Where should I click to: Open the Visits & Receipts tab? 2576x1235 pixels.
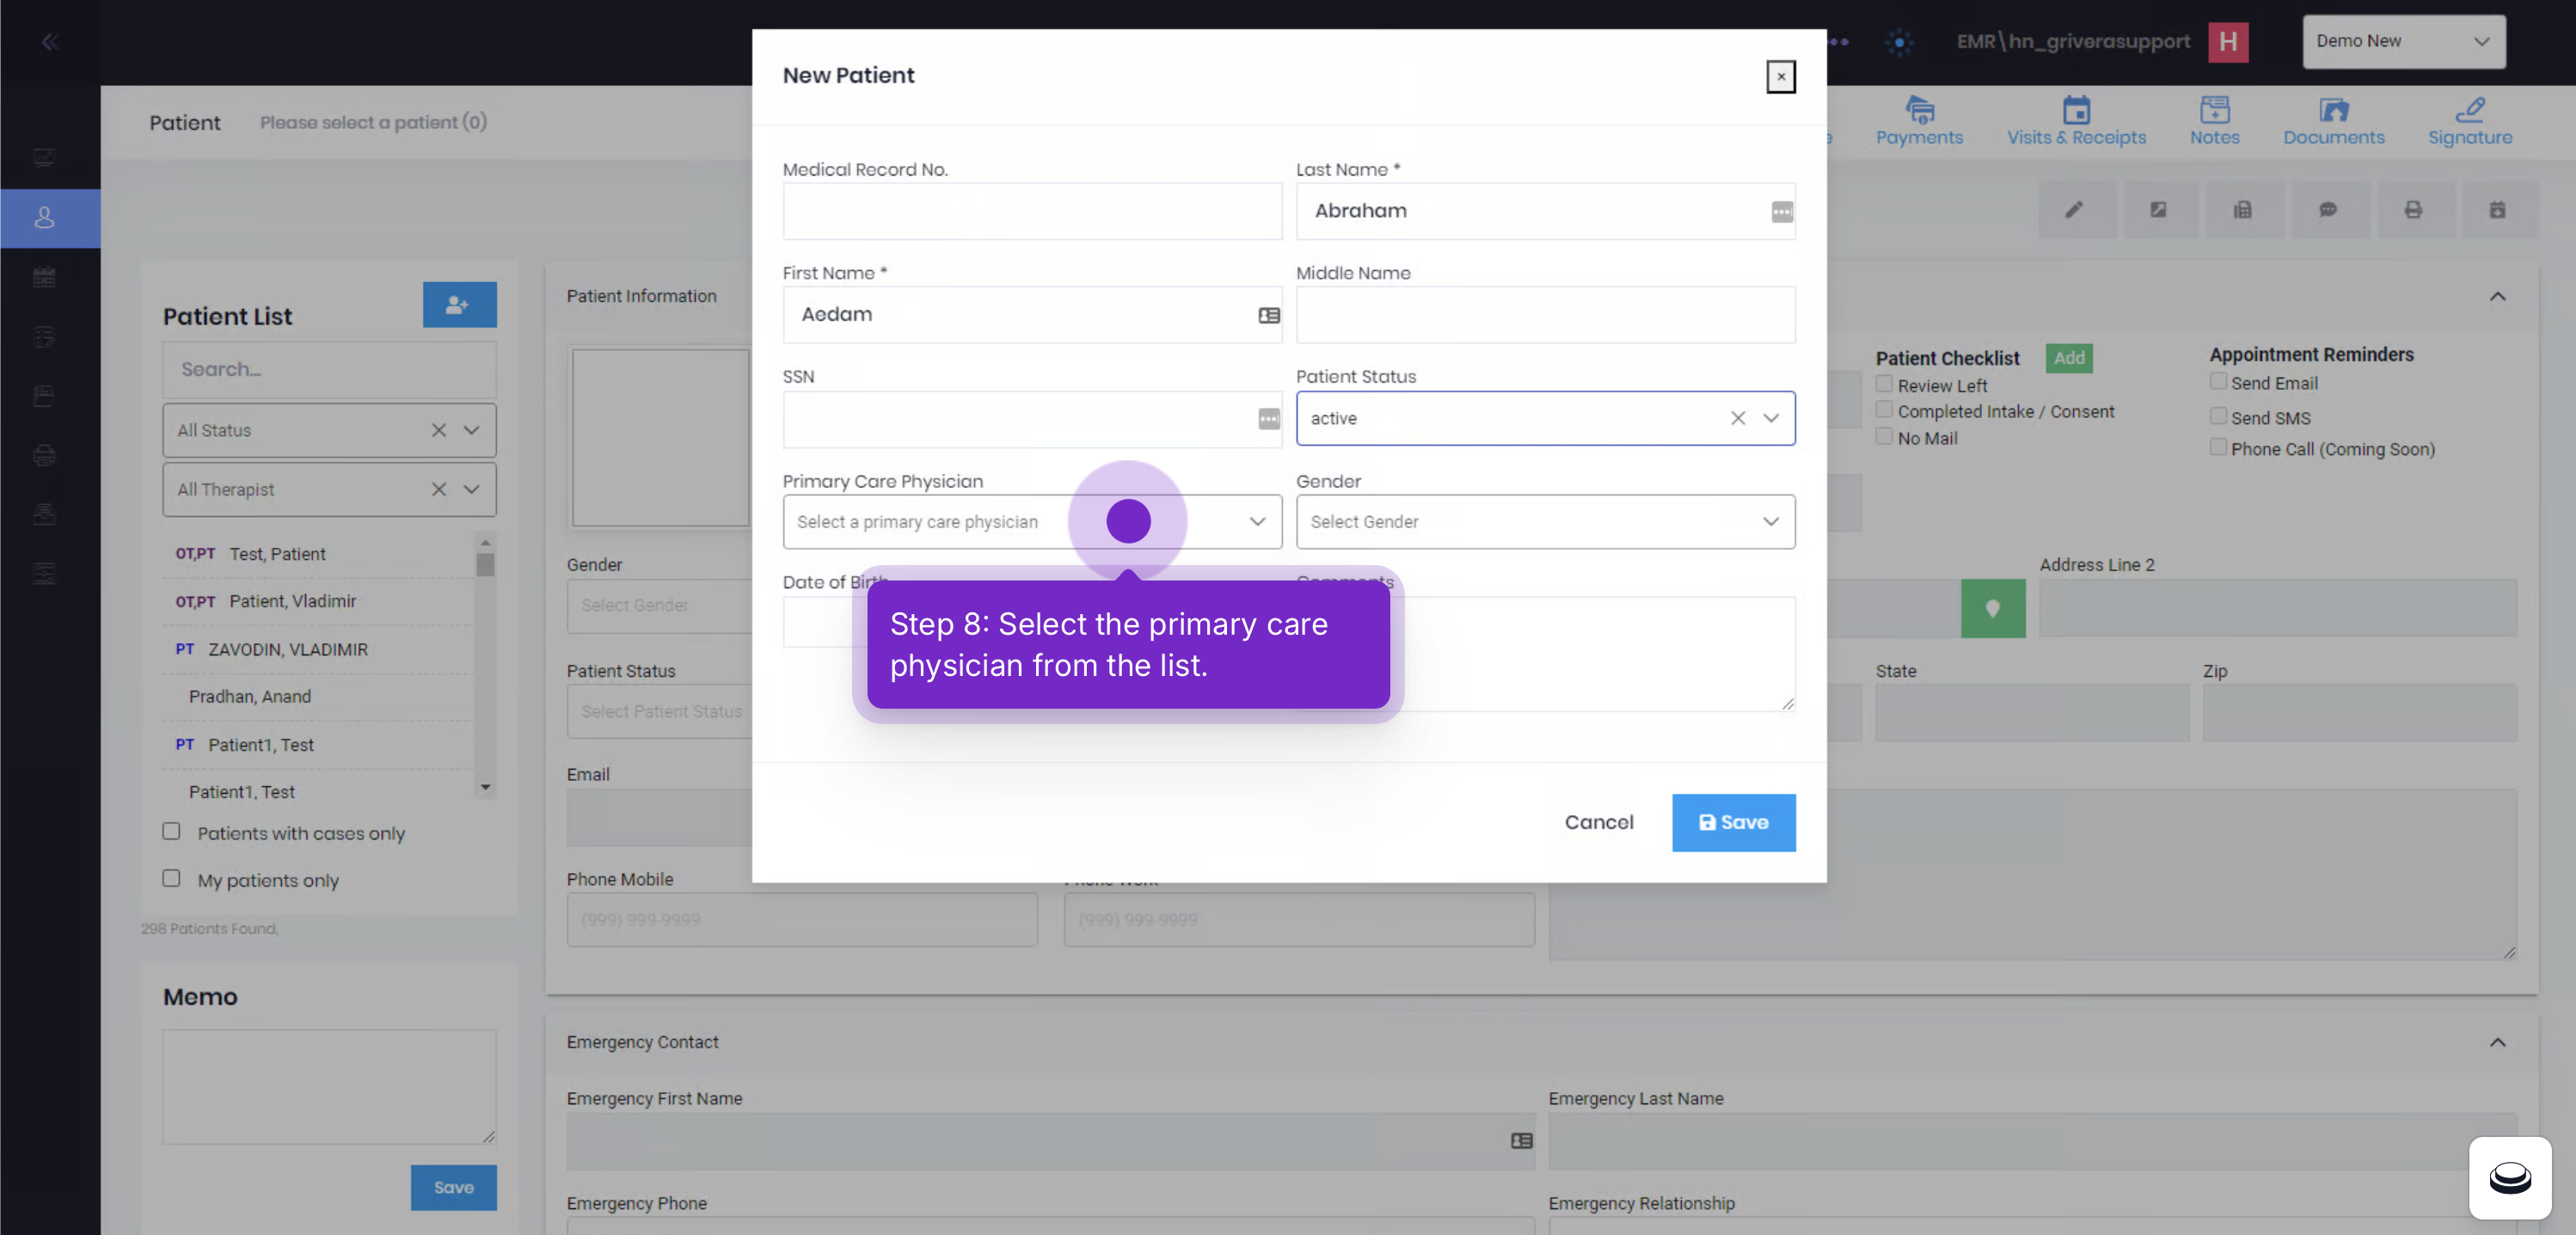pyautogui.click(x=2076, y=122)
